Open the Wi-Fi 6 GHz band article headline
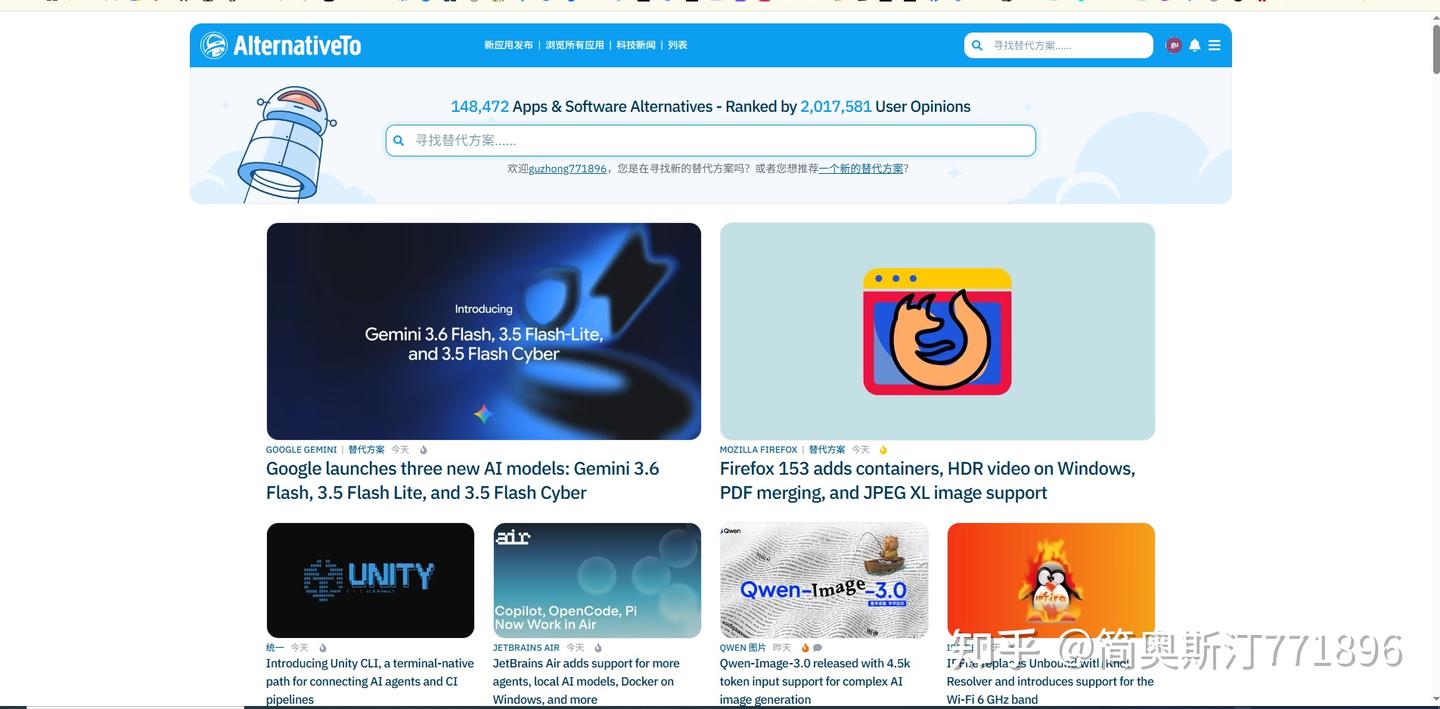The image size is (1440, 709). [1050, 682]
